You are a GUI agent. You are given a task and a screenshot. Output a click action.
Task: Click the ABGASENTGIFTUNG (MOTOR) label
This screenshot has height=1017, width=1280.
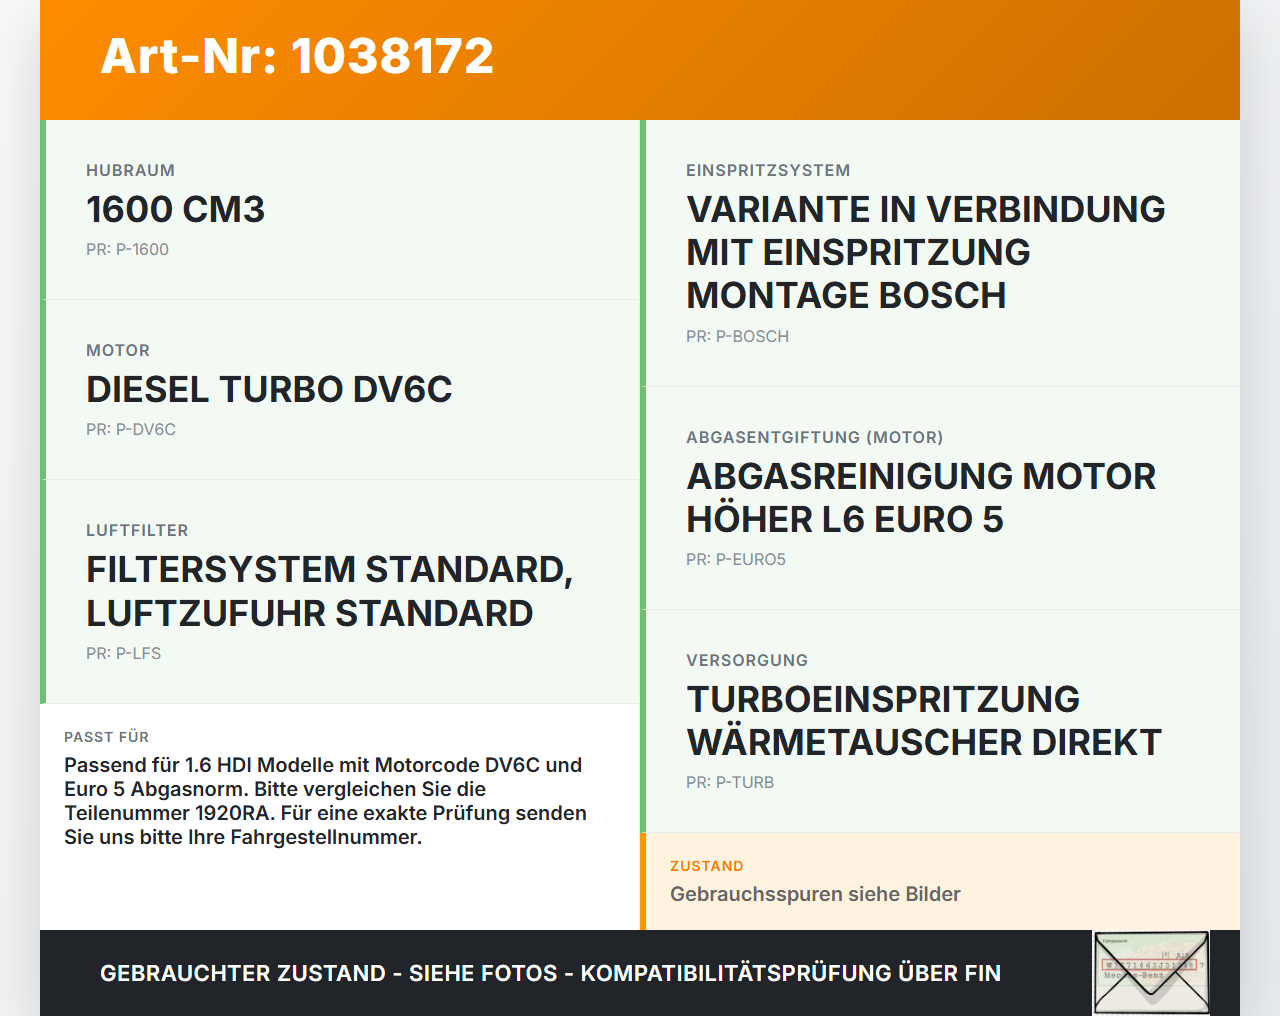pos(814,438)
